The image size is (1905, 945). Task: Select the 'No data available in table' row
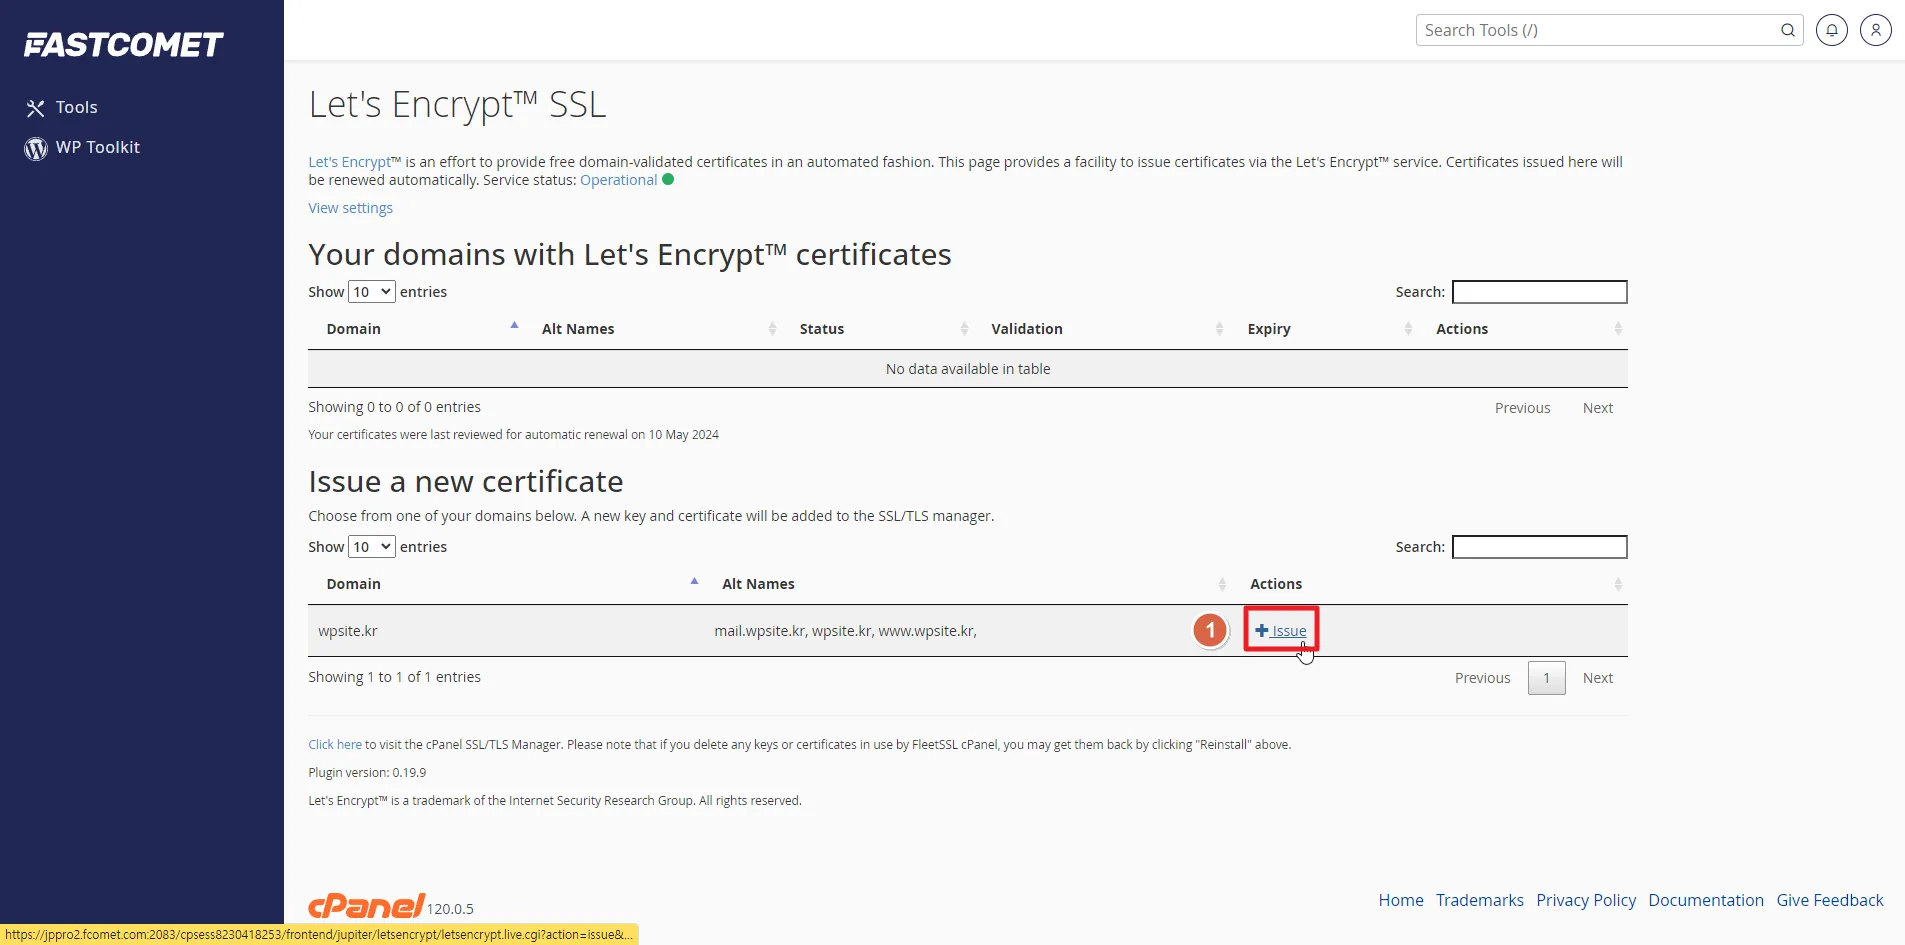pos(968,369)
